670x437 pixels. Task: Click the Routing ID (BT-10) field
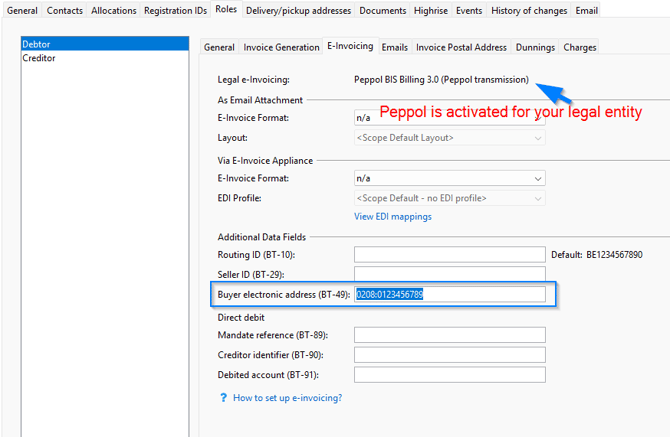pos(449,255)
